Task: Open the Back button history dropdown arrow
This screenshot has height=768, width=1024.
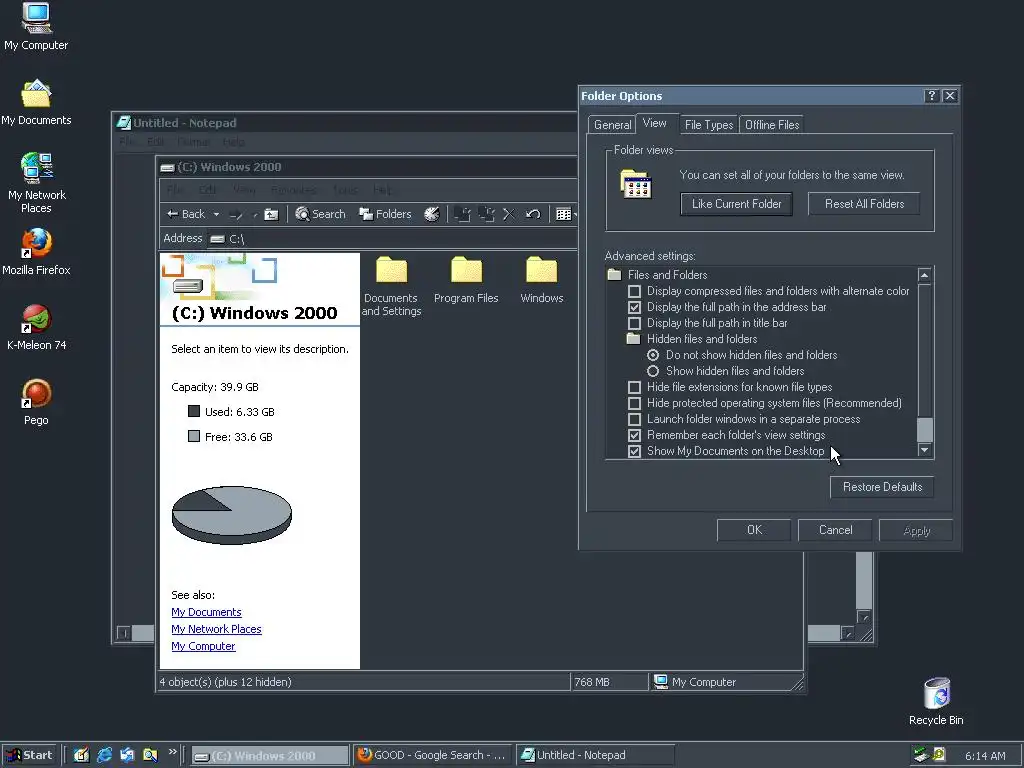Action: pos(216,214)
